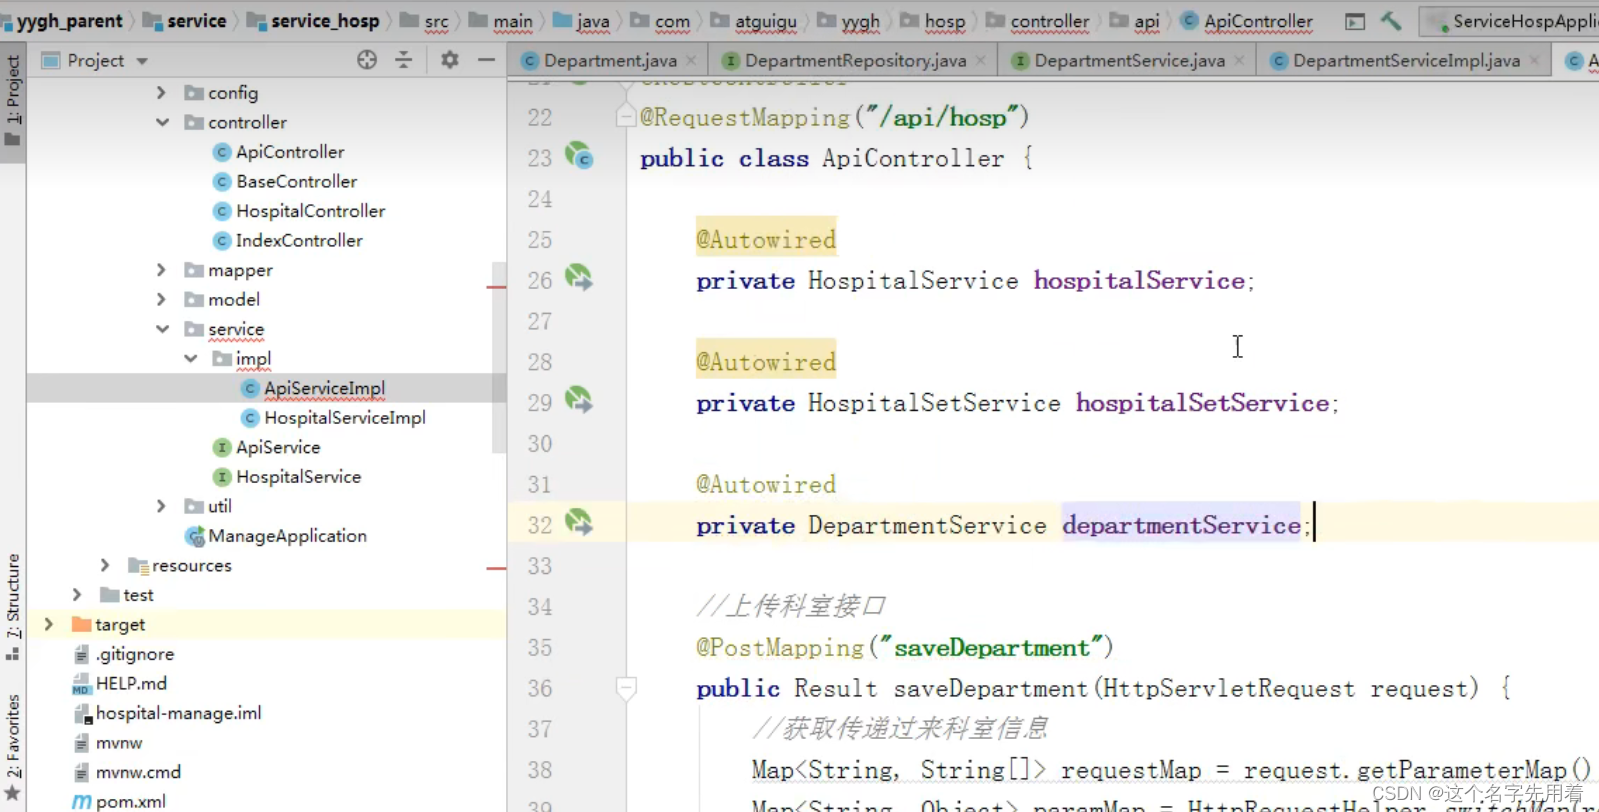This screenshot has width=1599, height=812.
Task: Select the mvnw.cmd file
Action: pyautogui.click(x=127, y=772)
